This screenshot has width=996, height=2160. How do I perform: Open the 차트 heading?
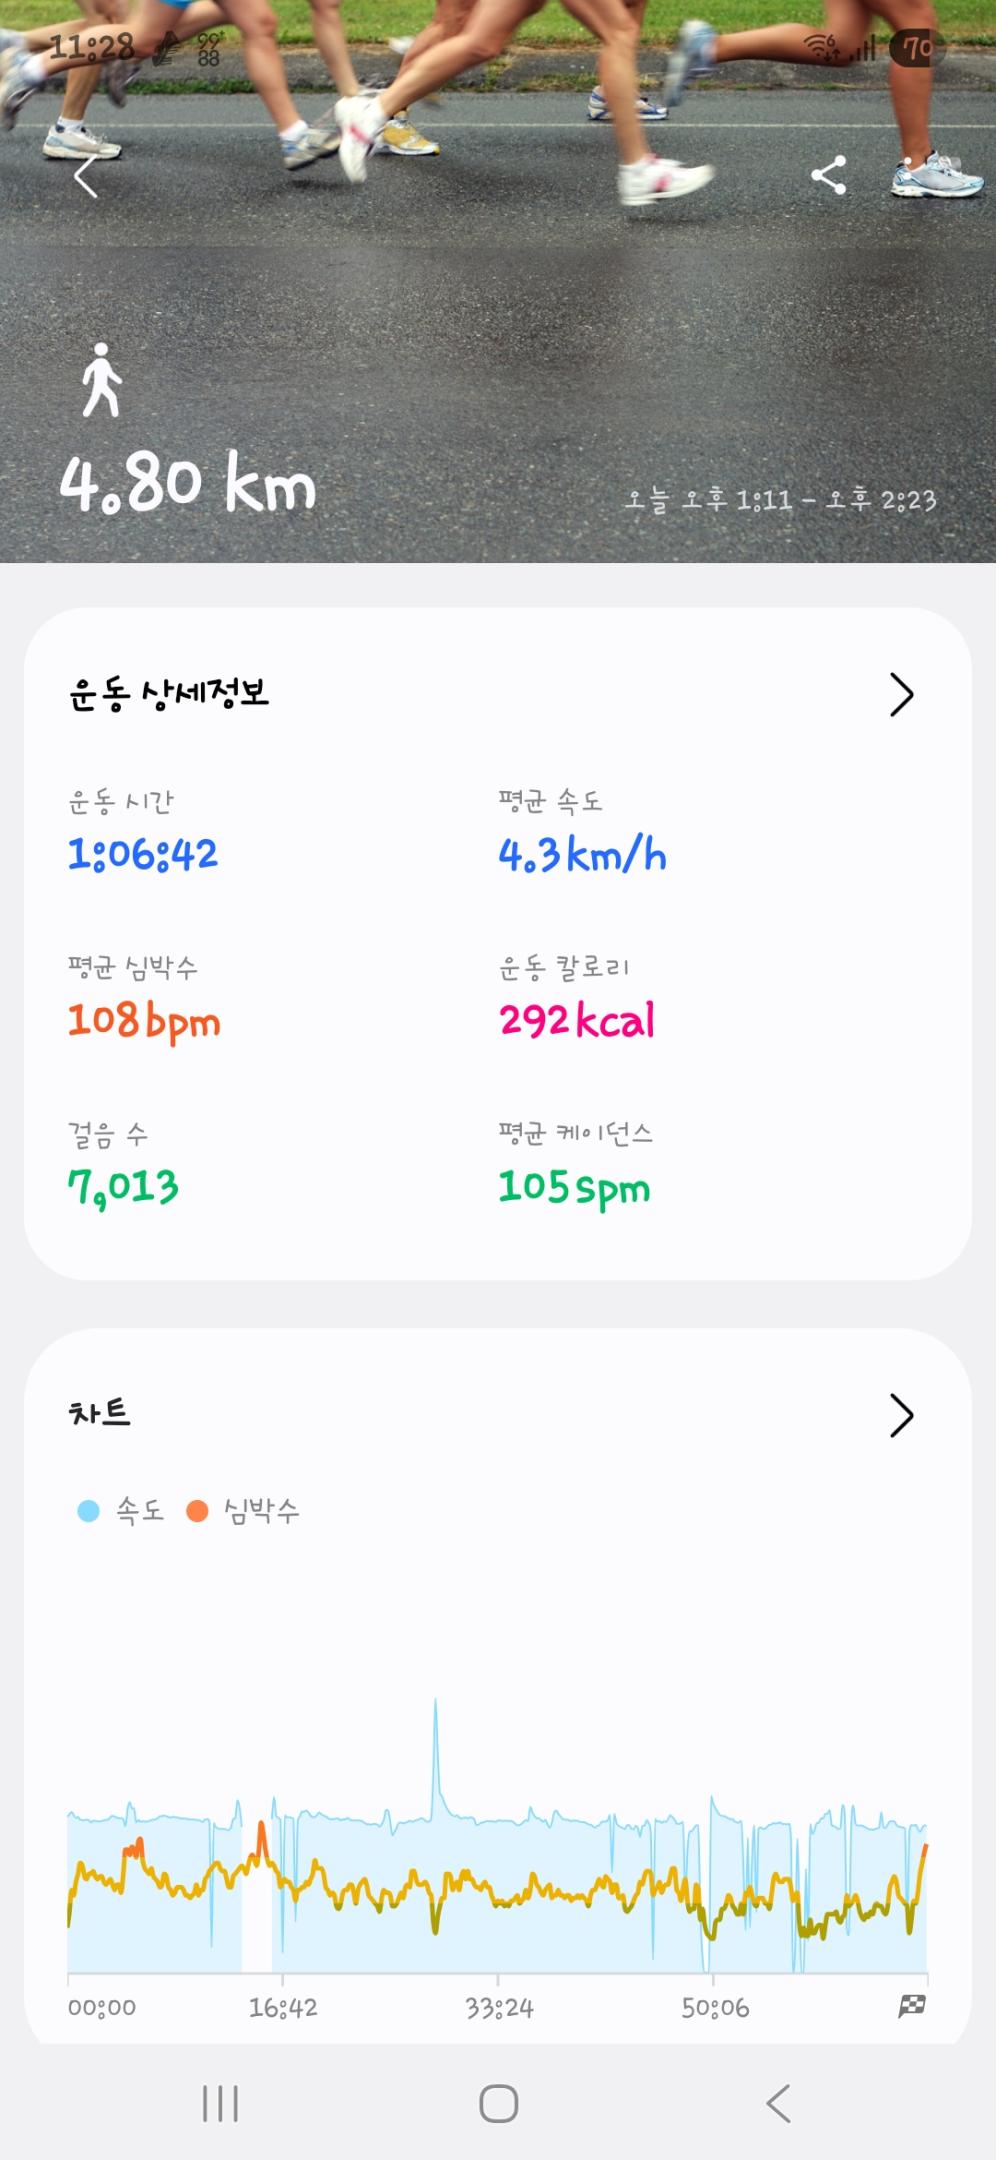coord(99,1413)
